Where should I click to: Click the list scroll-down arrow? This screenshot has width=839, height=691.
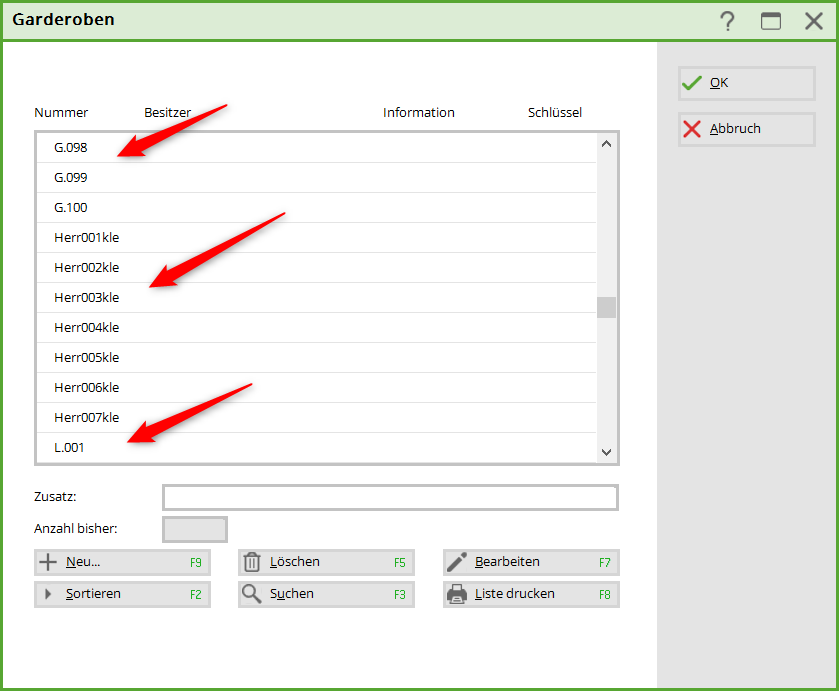pyautogui.click(x=606, y=452)
